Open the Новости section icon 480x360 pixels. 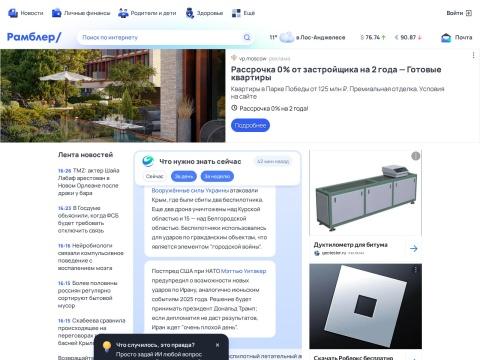pos(13,13)
